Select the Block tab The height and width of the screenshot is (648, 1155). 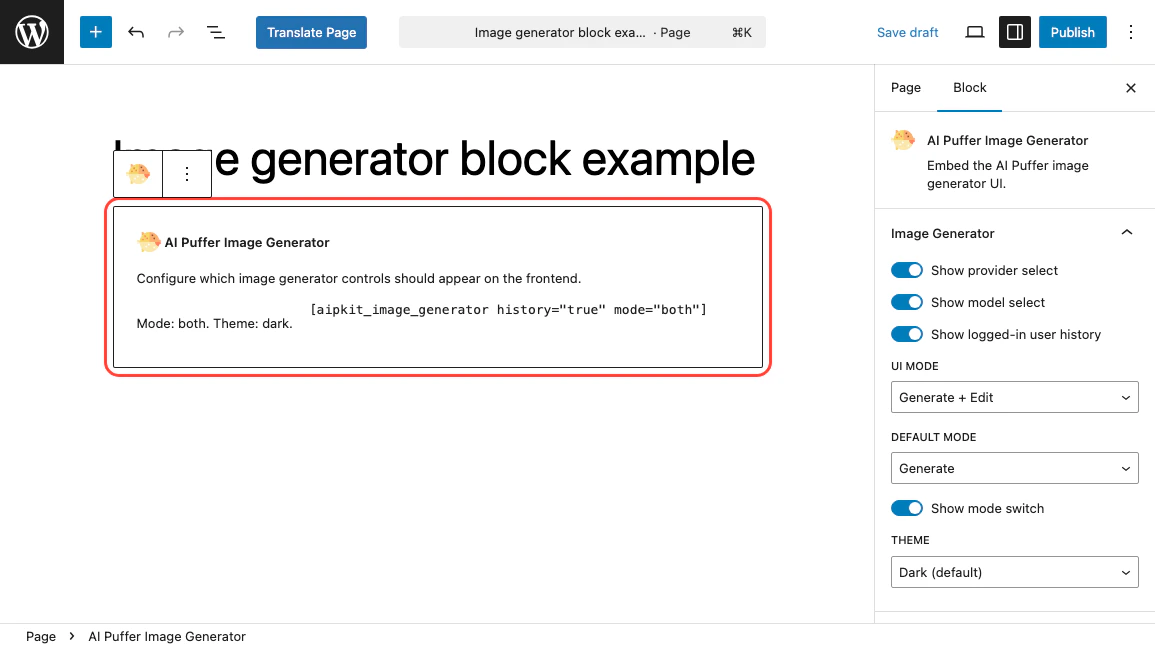(x=969, y=87)
